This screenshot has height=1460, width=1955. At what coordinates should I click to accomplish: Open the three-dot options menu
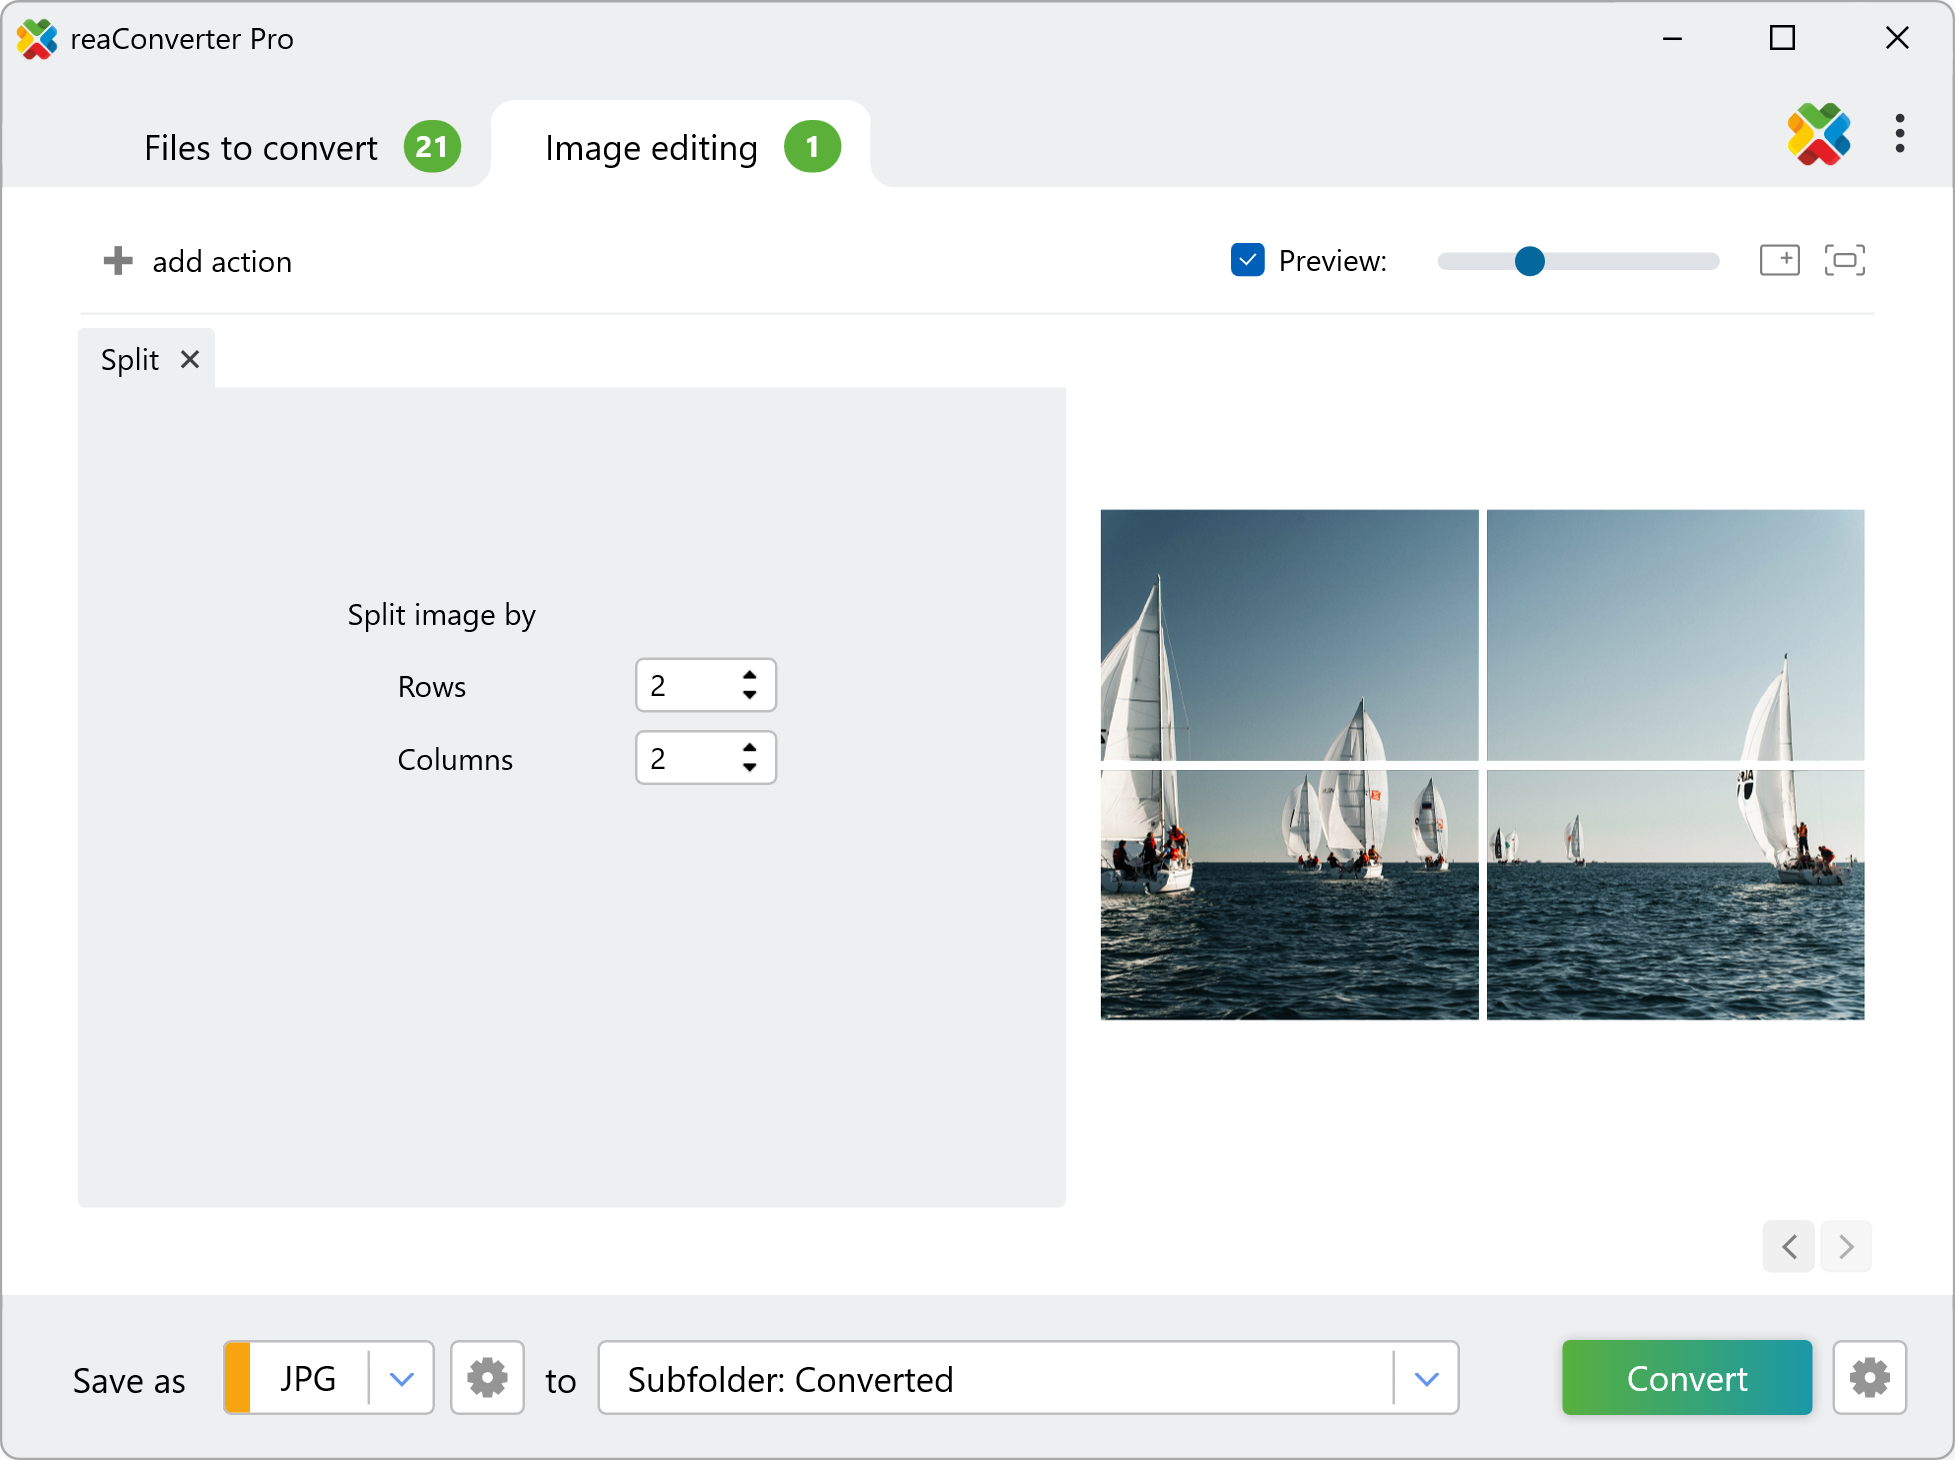[1899, 134]
